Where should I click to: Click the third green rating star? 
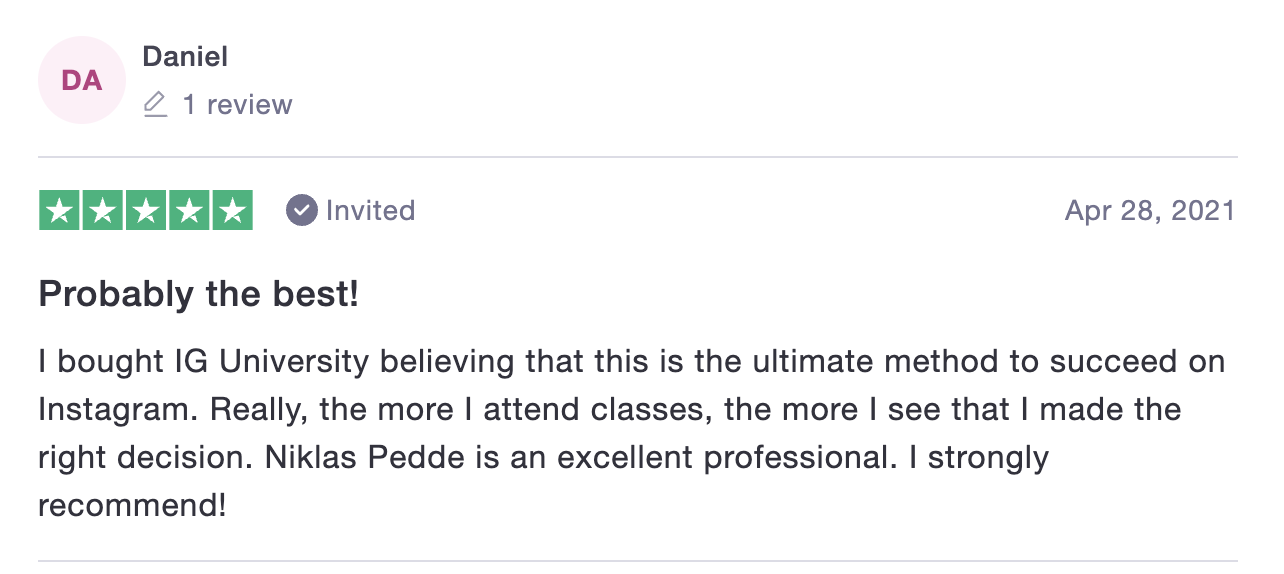[x=146, y=210]
